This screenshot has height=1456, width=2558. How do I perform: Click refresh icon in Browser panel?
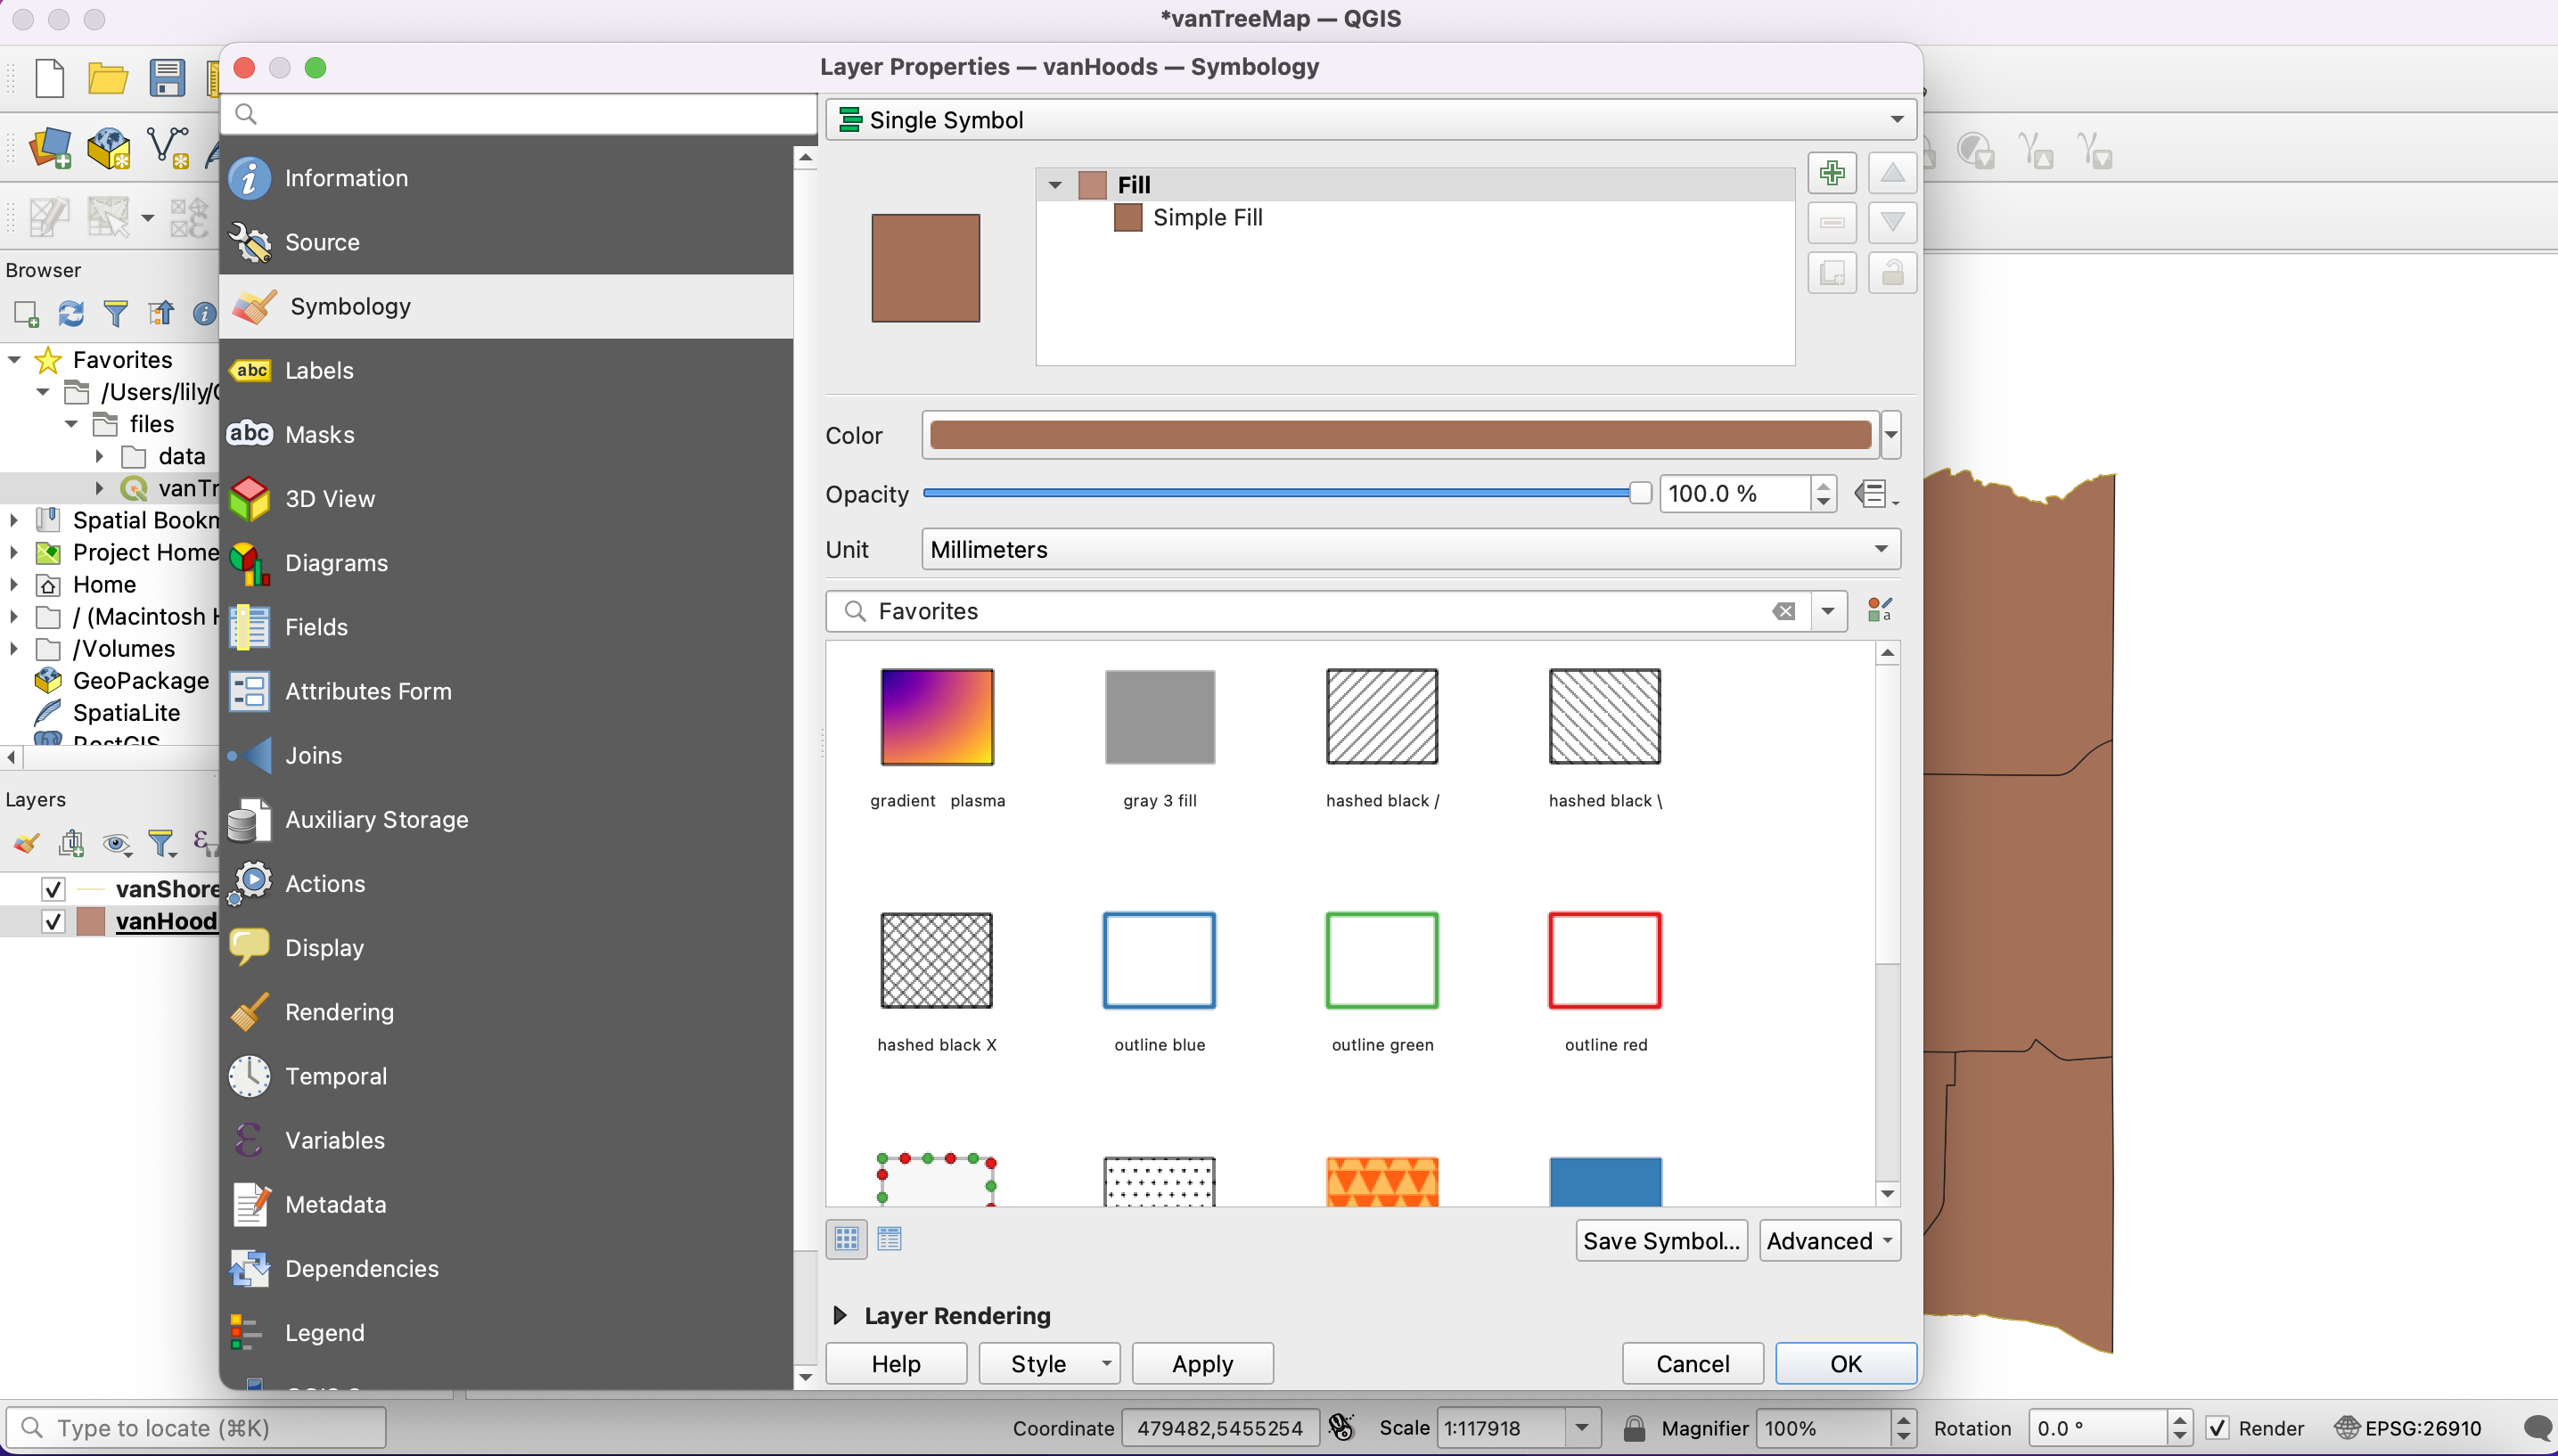pyautogui.click(x=70, y=314)
